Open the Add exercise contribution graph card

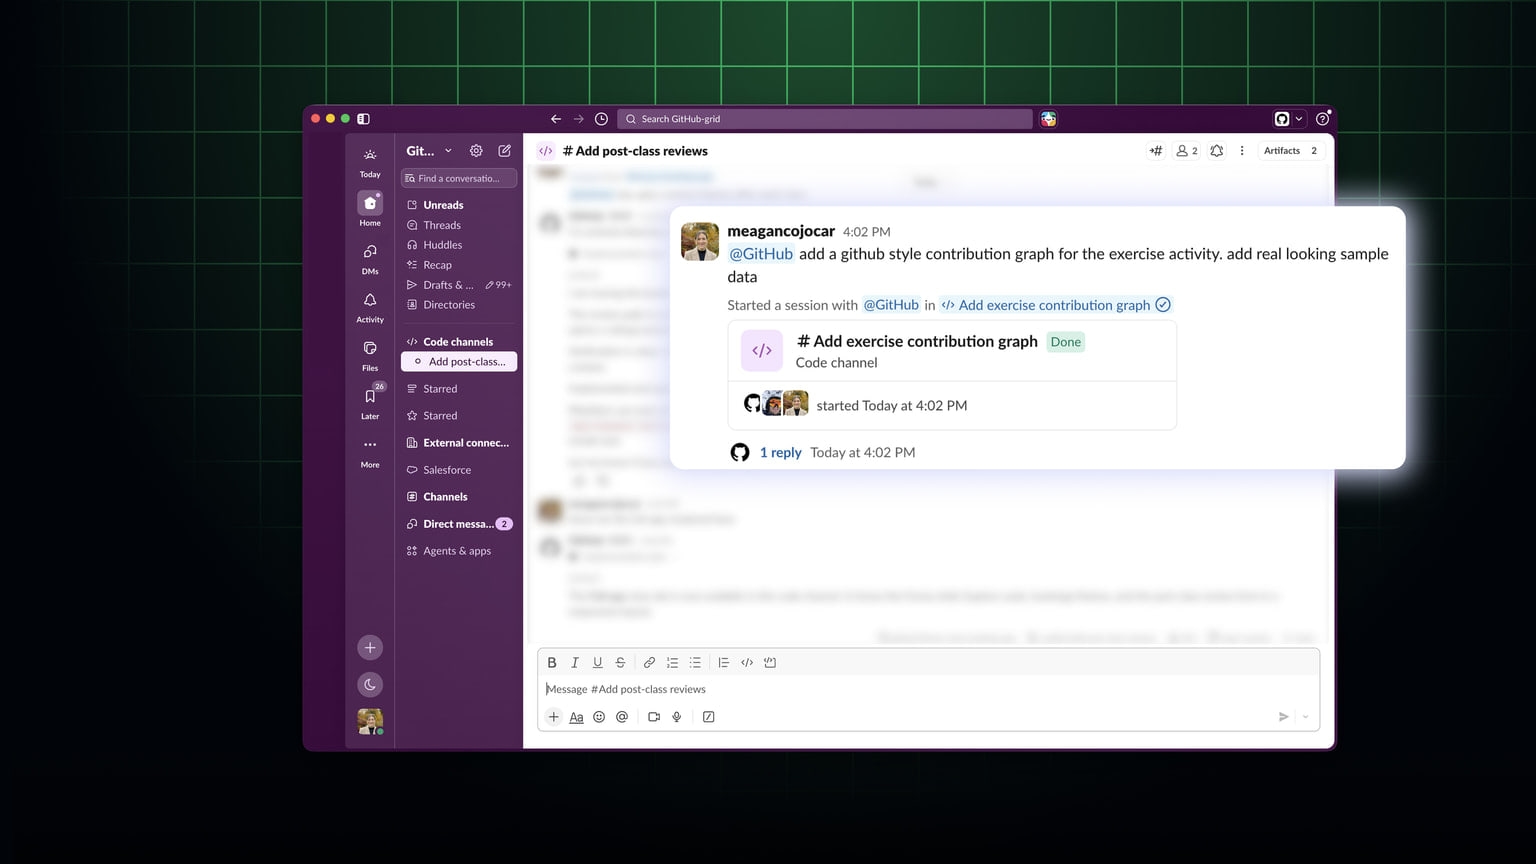click(x=952, y=375)
